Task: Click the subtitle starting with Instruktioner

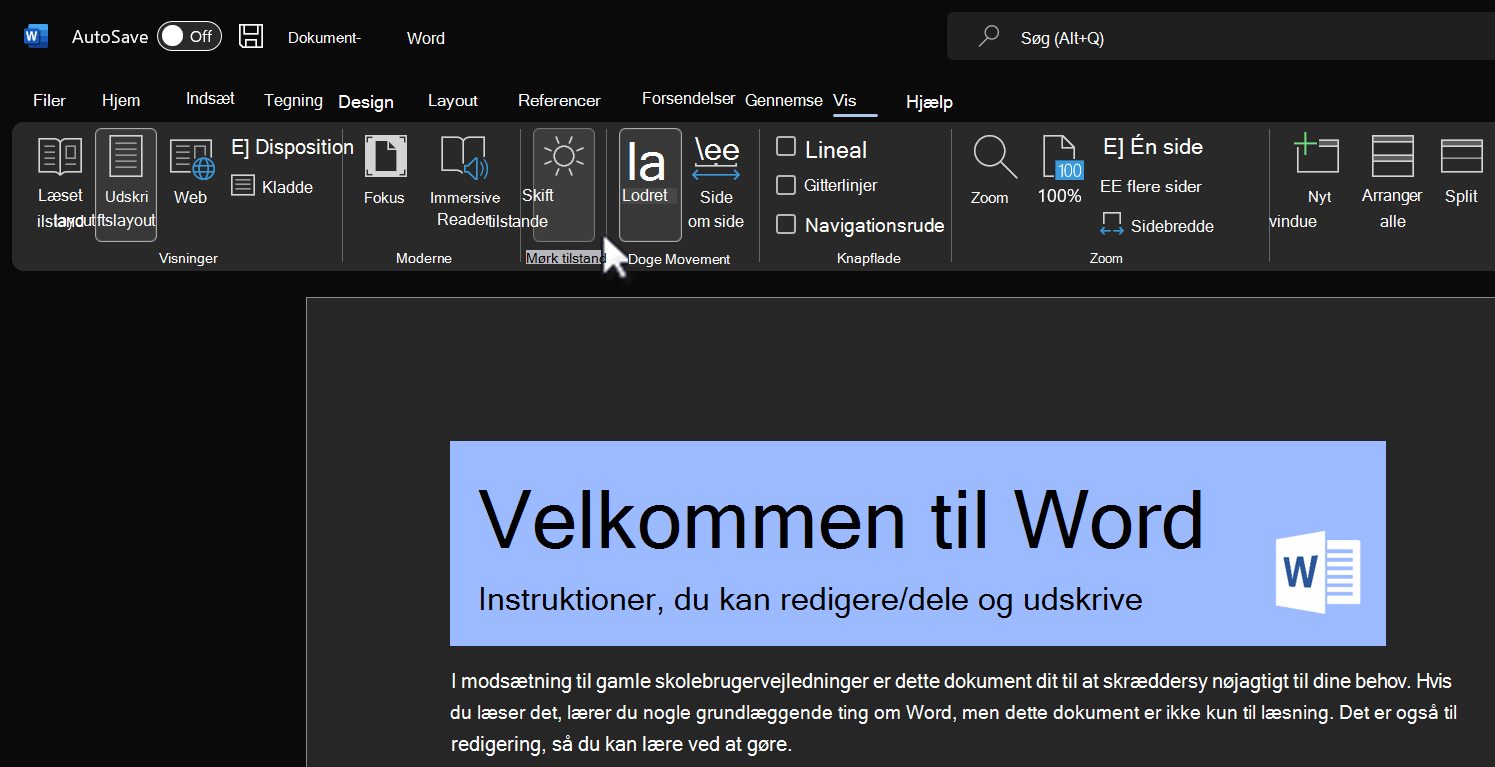Action: pyautogui.click(x=810, y=599)
